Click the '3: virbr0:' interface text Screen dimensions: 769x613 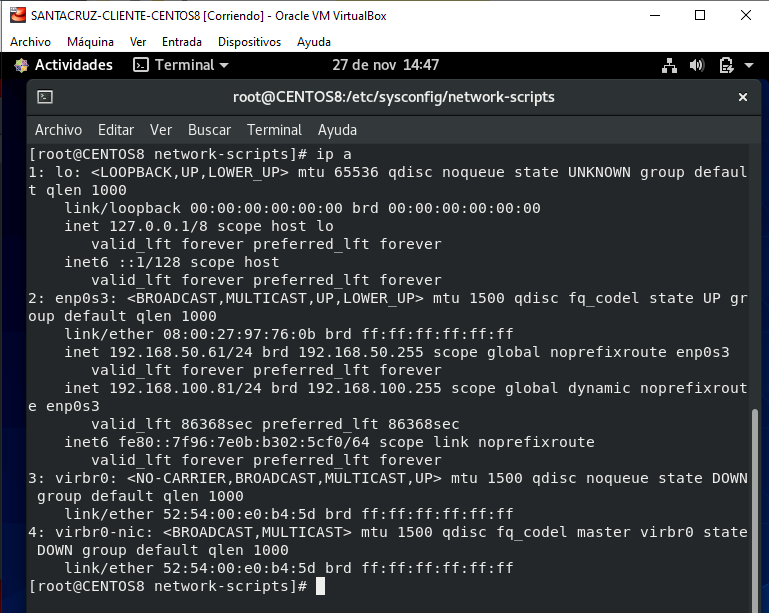(x=73, y=478)
